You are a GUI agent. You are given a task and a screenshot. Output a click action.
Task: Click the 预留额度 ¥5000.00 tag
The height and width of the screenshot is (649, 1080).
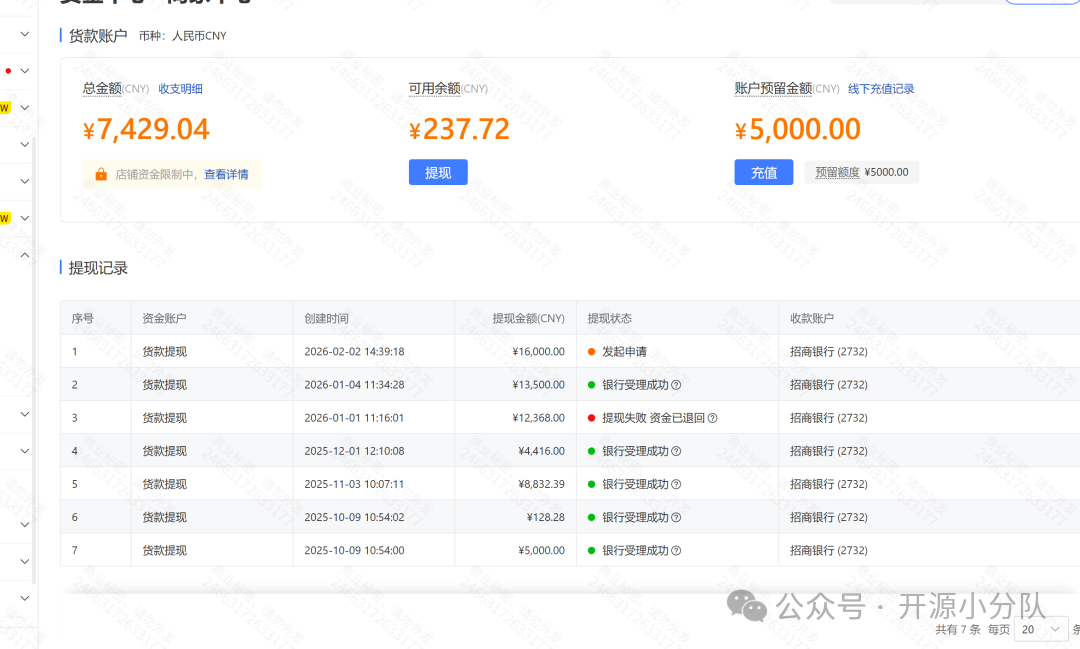[x=862, y=172]
